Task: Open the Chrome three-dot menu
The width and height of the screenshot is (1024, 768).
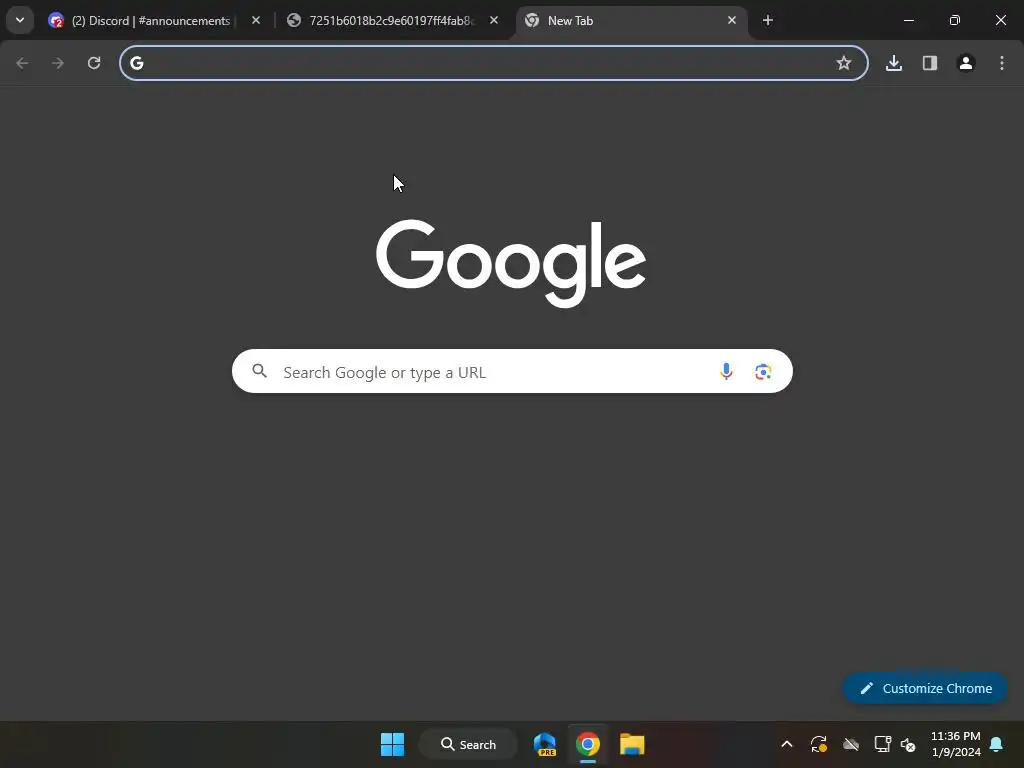Action: (x=1002, y=63)
